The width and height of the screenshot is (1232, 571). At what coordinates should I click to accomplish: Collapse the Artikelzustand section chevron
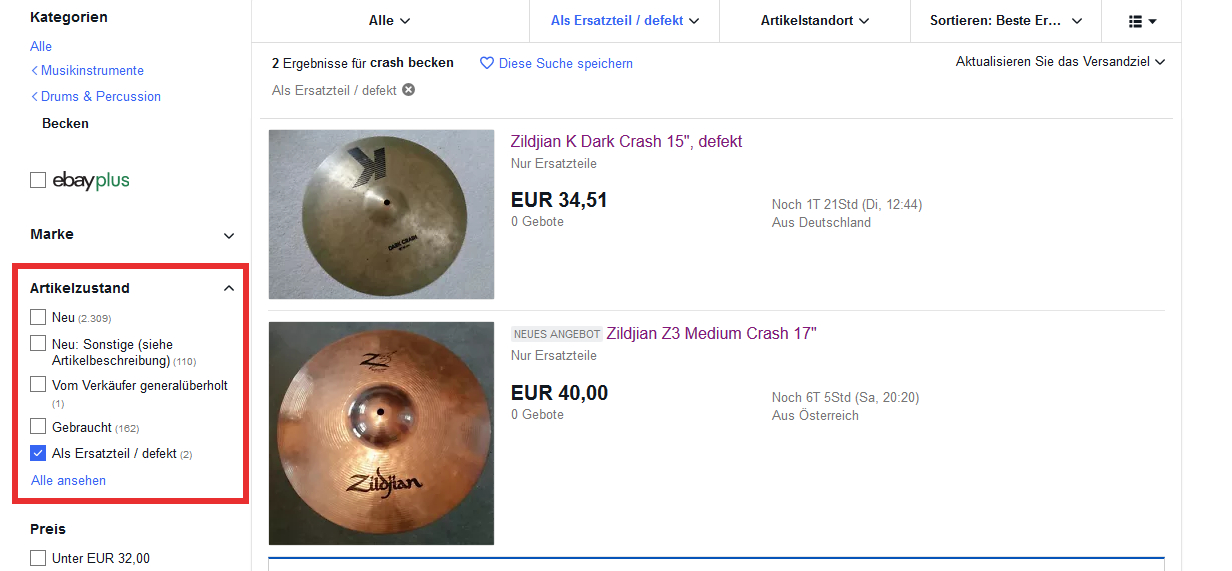tap(229, 288)
